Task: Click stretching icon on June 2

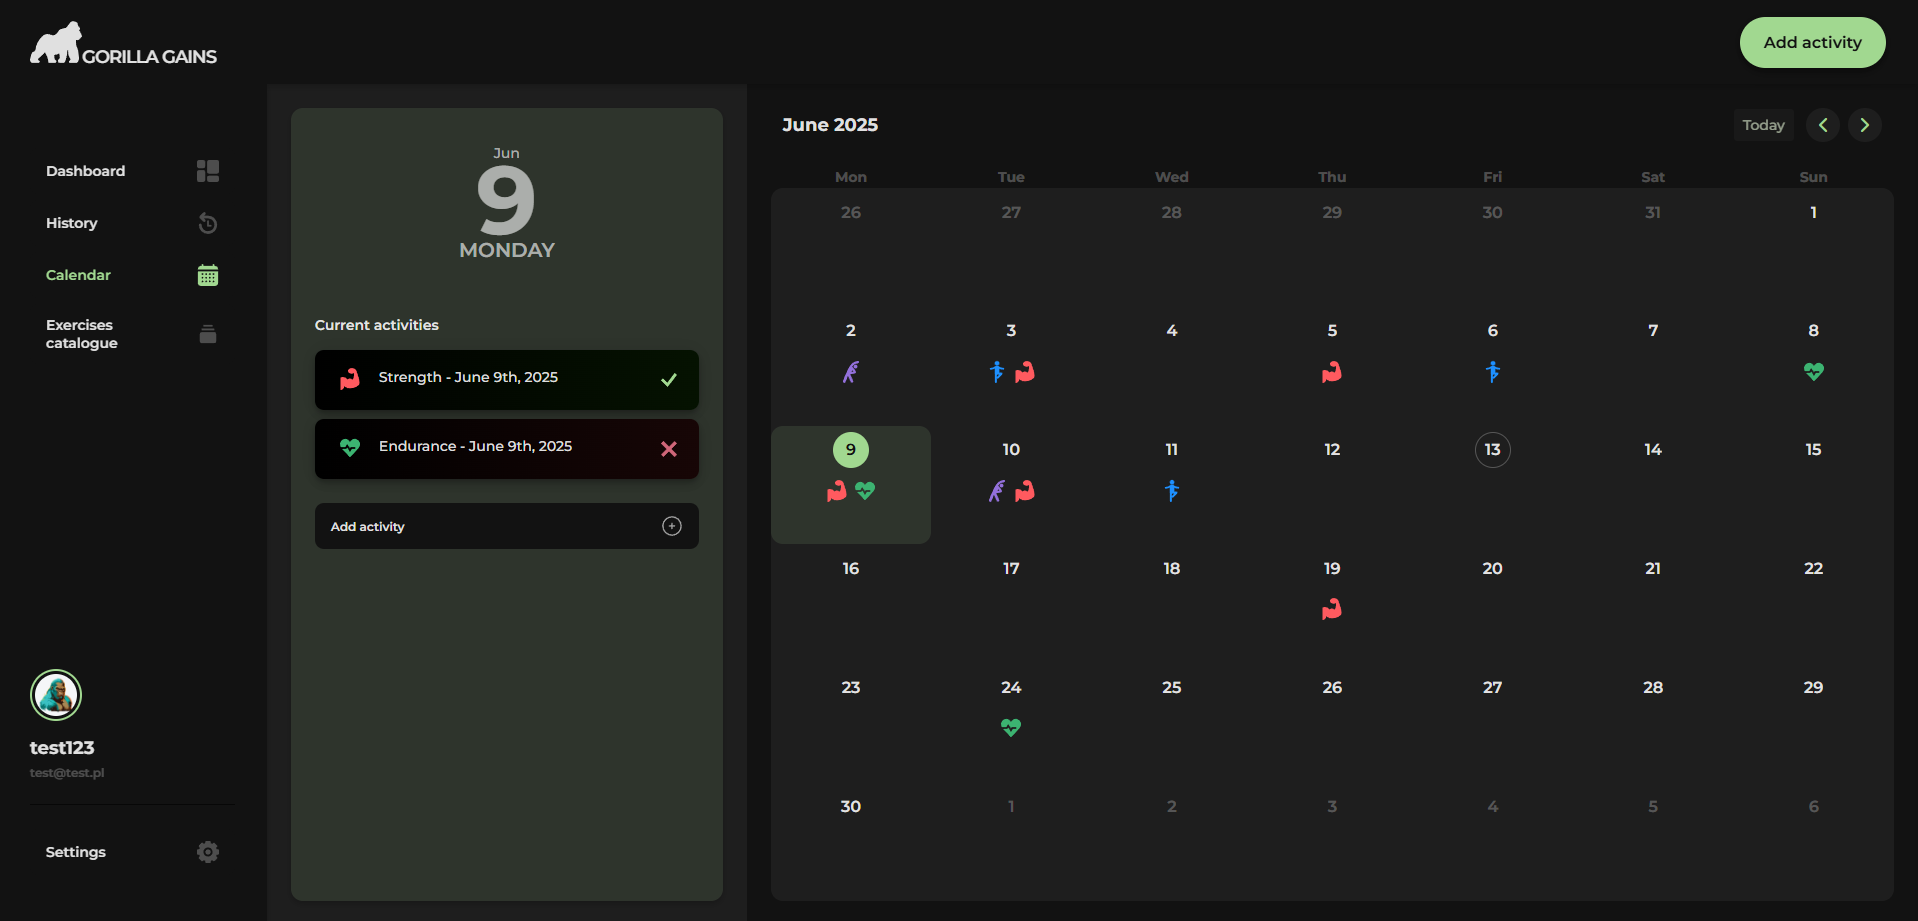Action: tap(851, 372)
